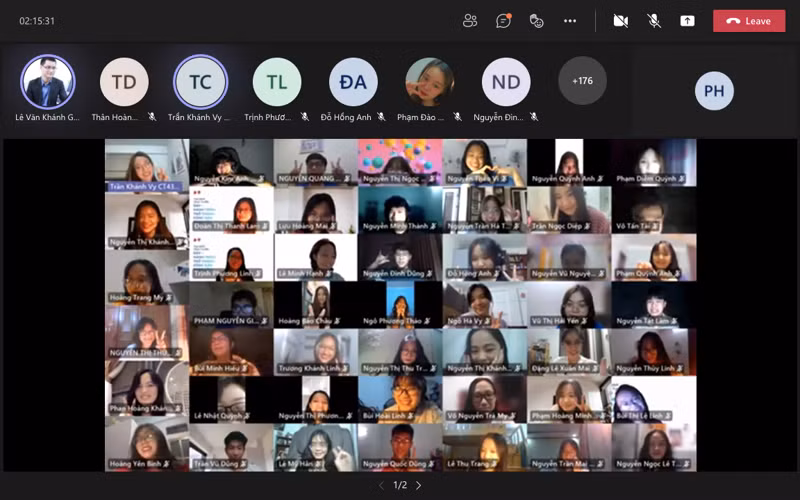The height and width of the screenshot is (500, 800).
Task: Click the TD avatar of Thân Hoàn
Action: [124, 82]
